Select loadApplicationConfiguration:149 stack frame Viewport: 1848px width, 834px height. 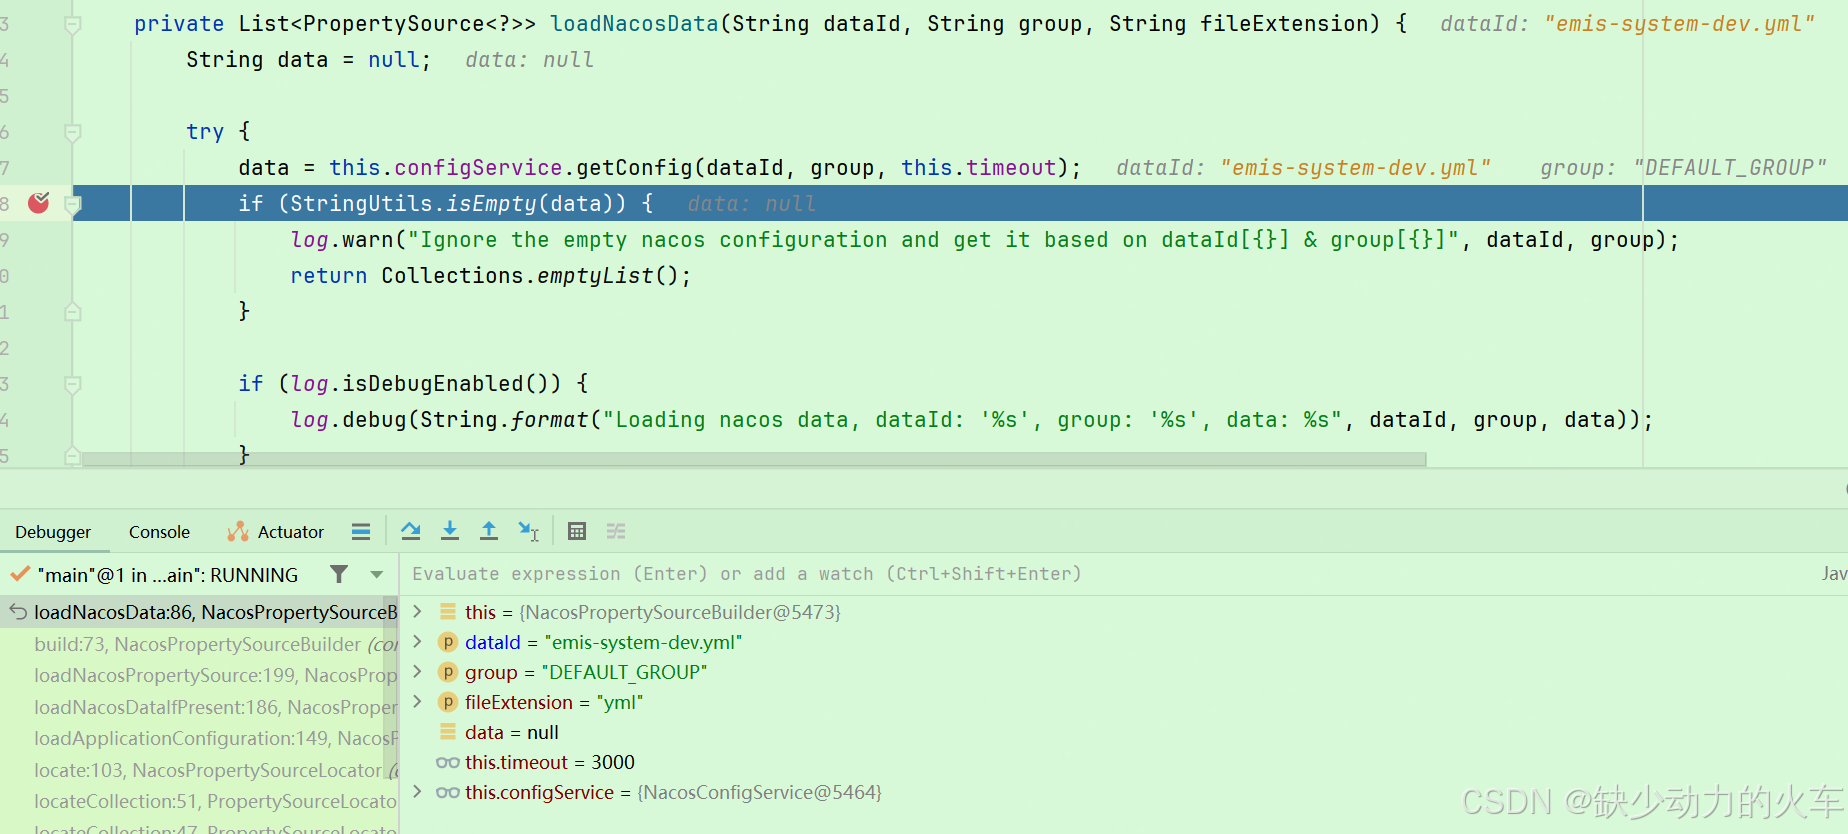[x=200, y=738]
